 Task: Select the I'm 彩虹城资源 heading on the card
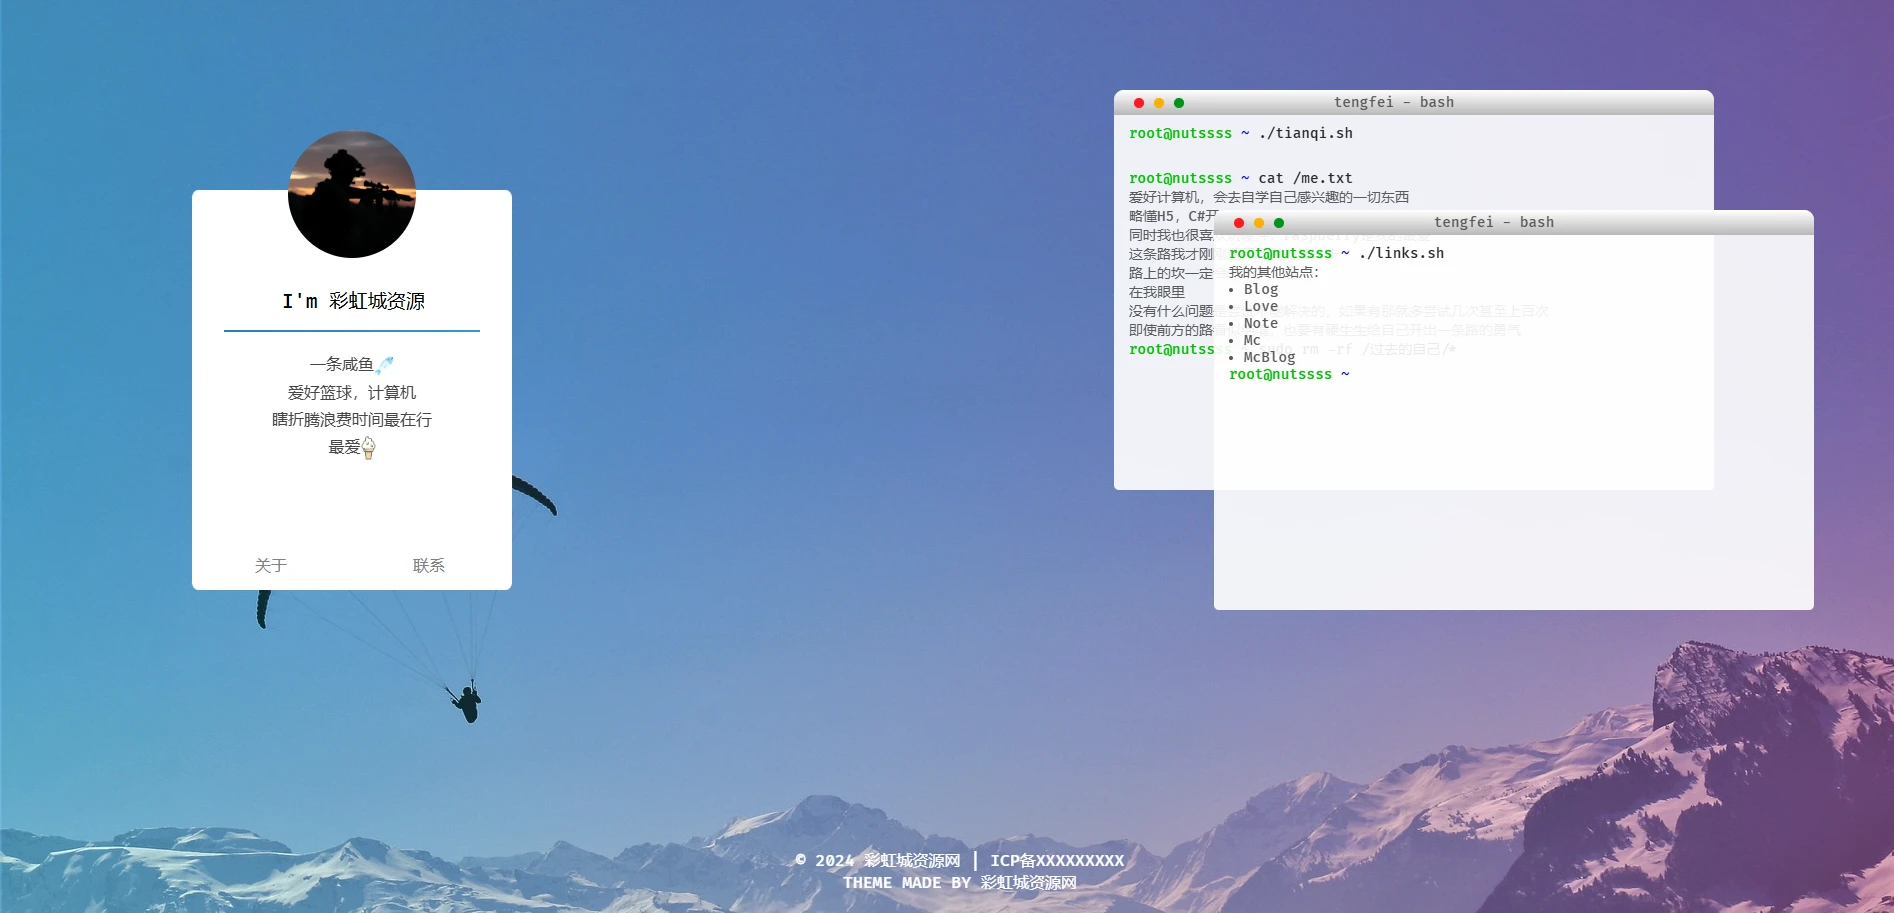click(353, 301)
